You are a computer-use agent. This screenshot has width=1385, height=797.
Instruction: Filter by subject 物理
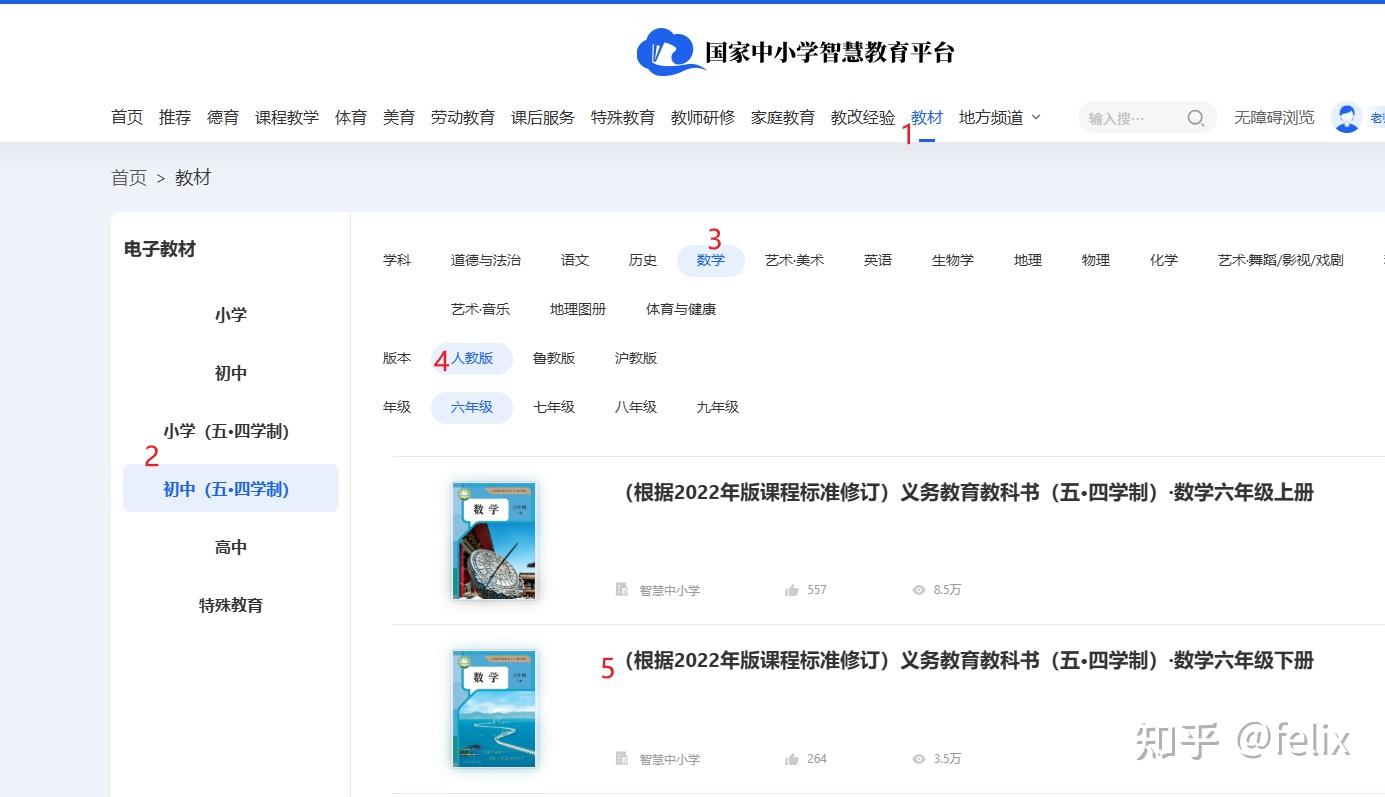click(1096, 260)
